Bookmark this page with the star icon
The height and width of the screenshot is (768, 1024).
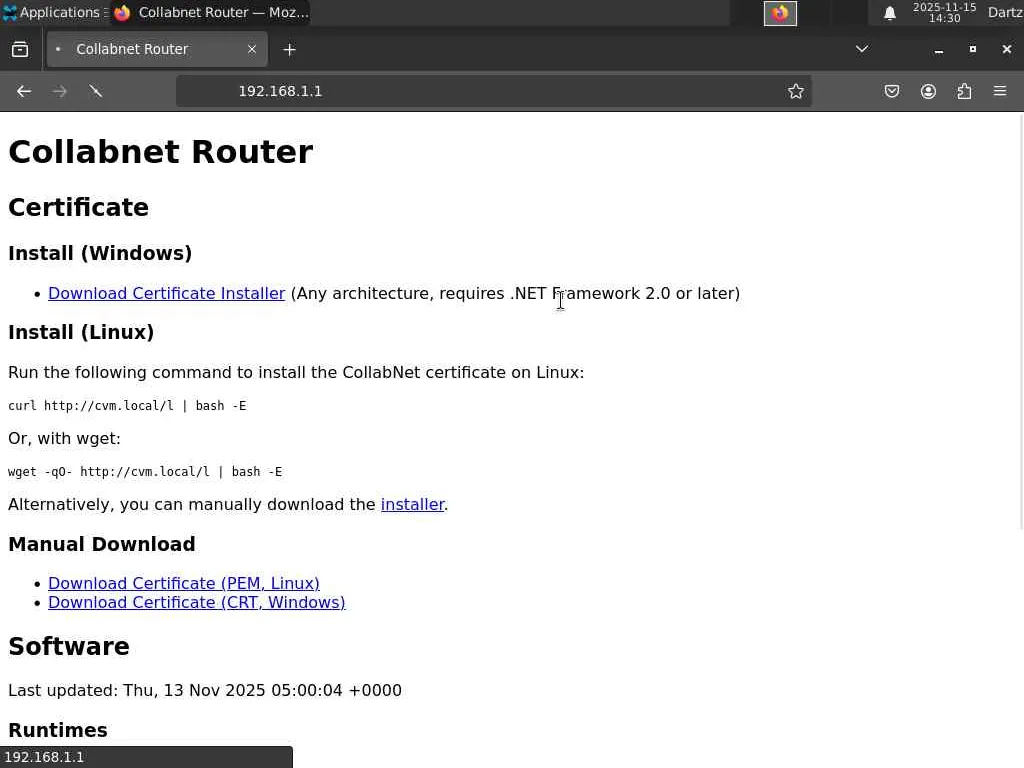pyautogui.click(x=795, y=91)
